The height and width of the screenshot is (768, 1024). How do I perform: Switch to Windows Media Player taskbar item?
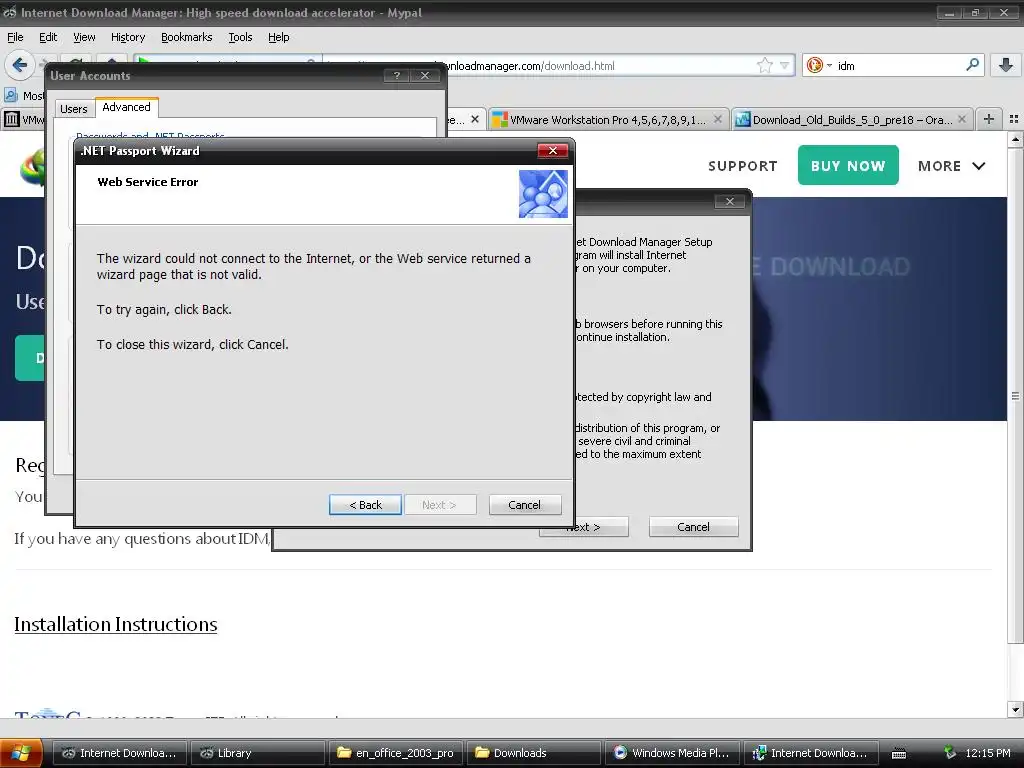[672, 753]
